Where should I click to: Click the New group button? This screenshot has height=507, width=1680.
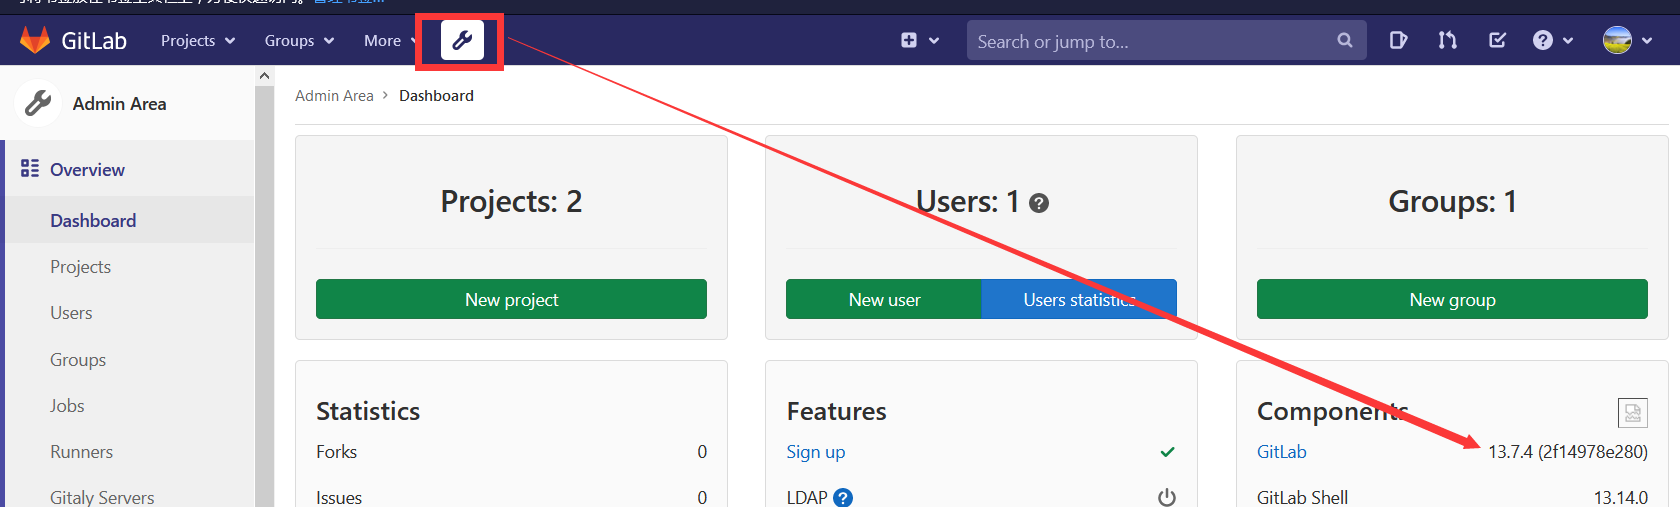click(1452, 299)
